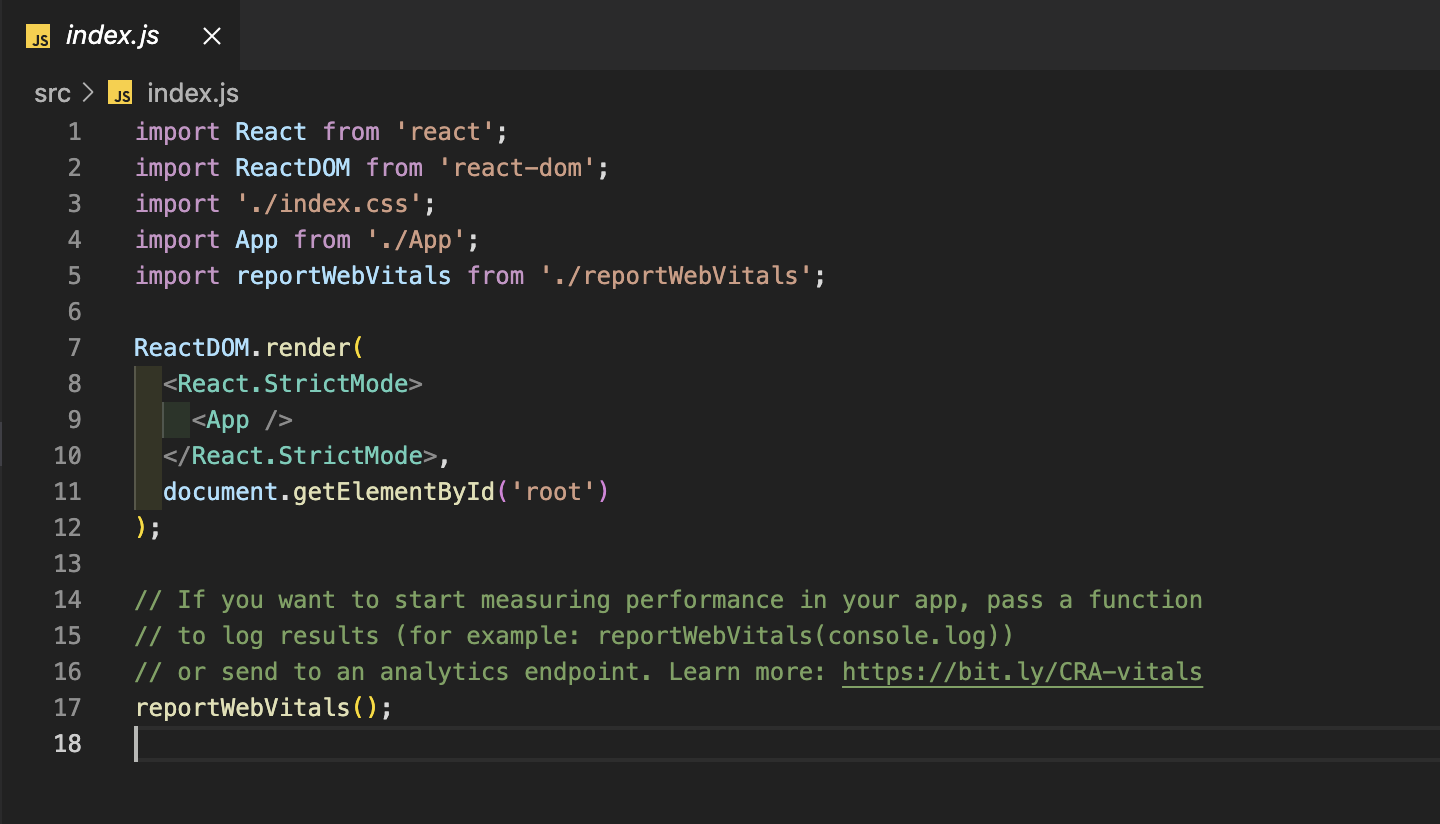Select the index.js editor tab
Viewport: 1440px width, 824px height.
(x=120, y=36)
